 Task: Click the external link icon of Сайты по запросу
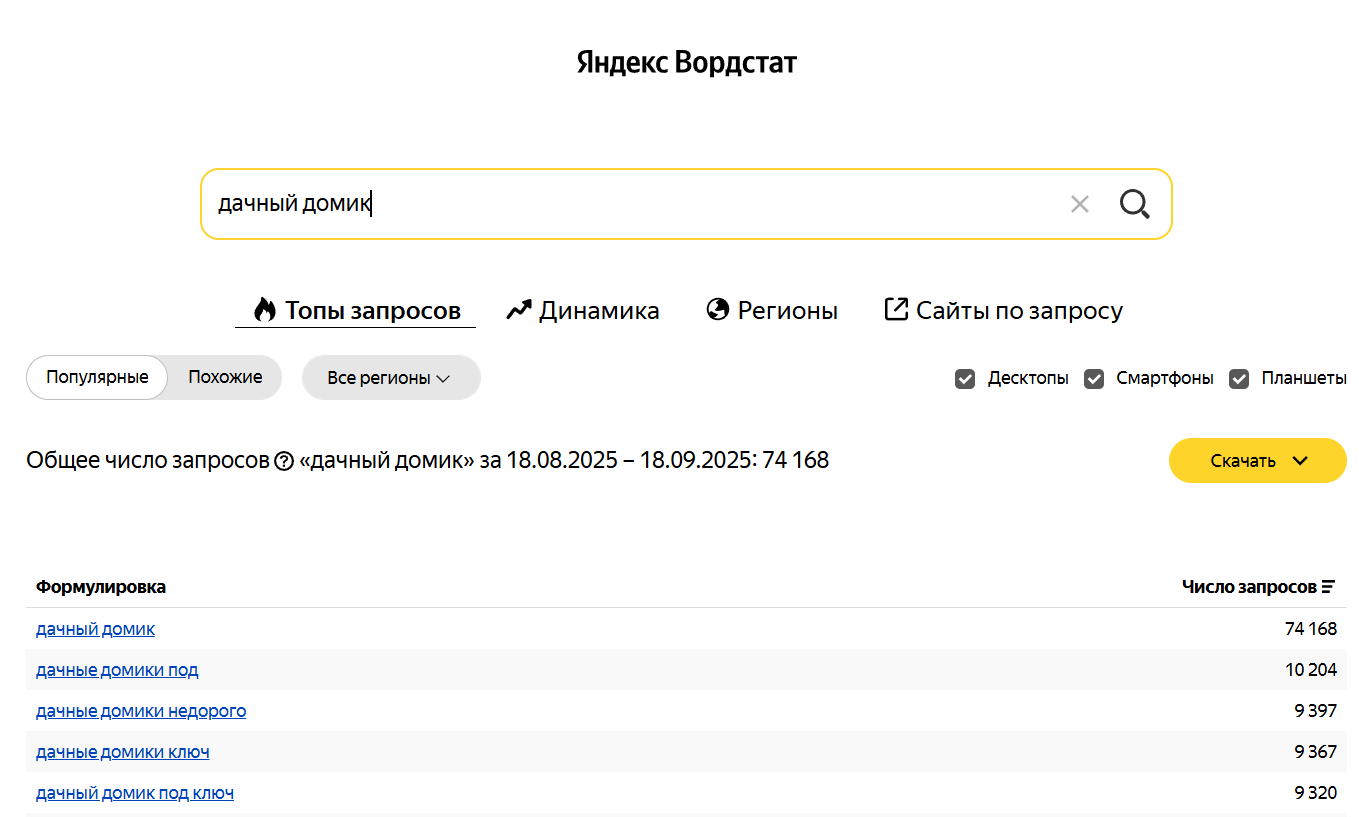[896, 309]
